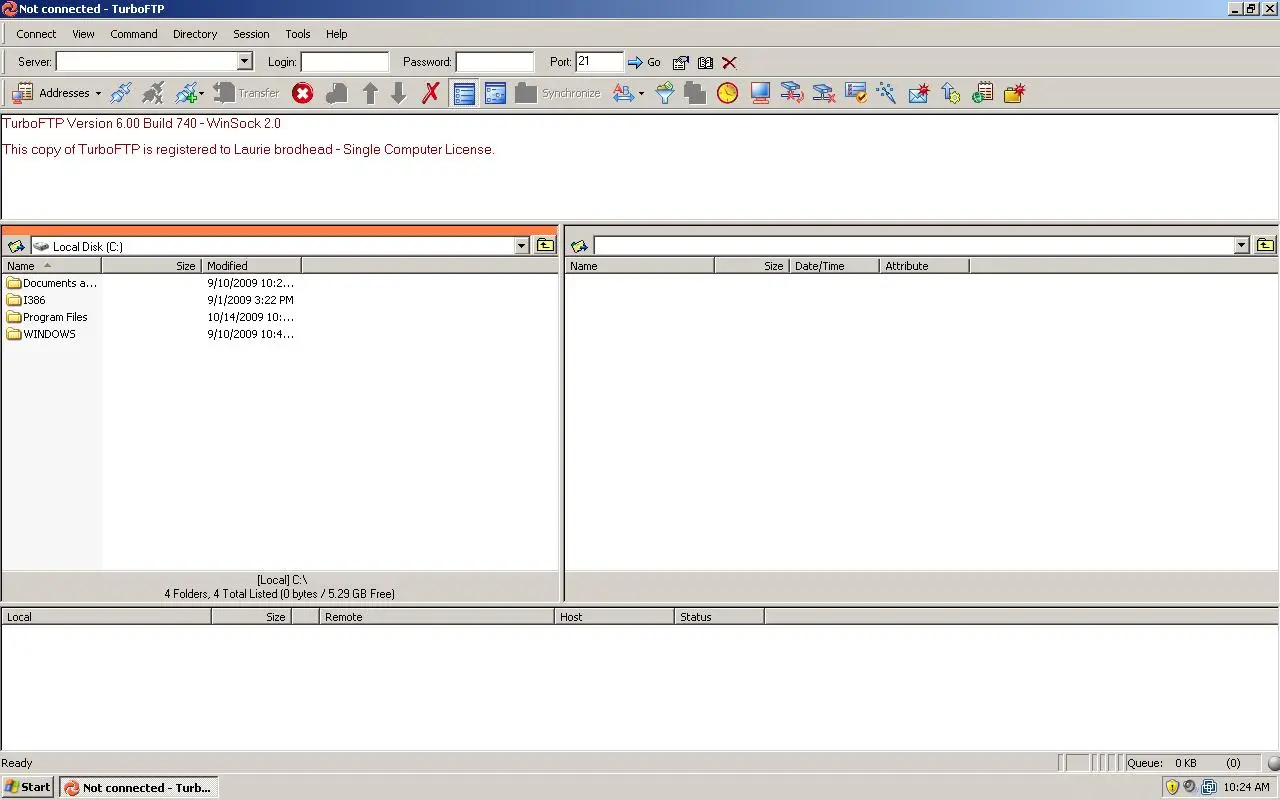Viewport: 1280px width, 800px height.
Task: Click the grayed Transfer button
Action: [x=247, y=93]
